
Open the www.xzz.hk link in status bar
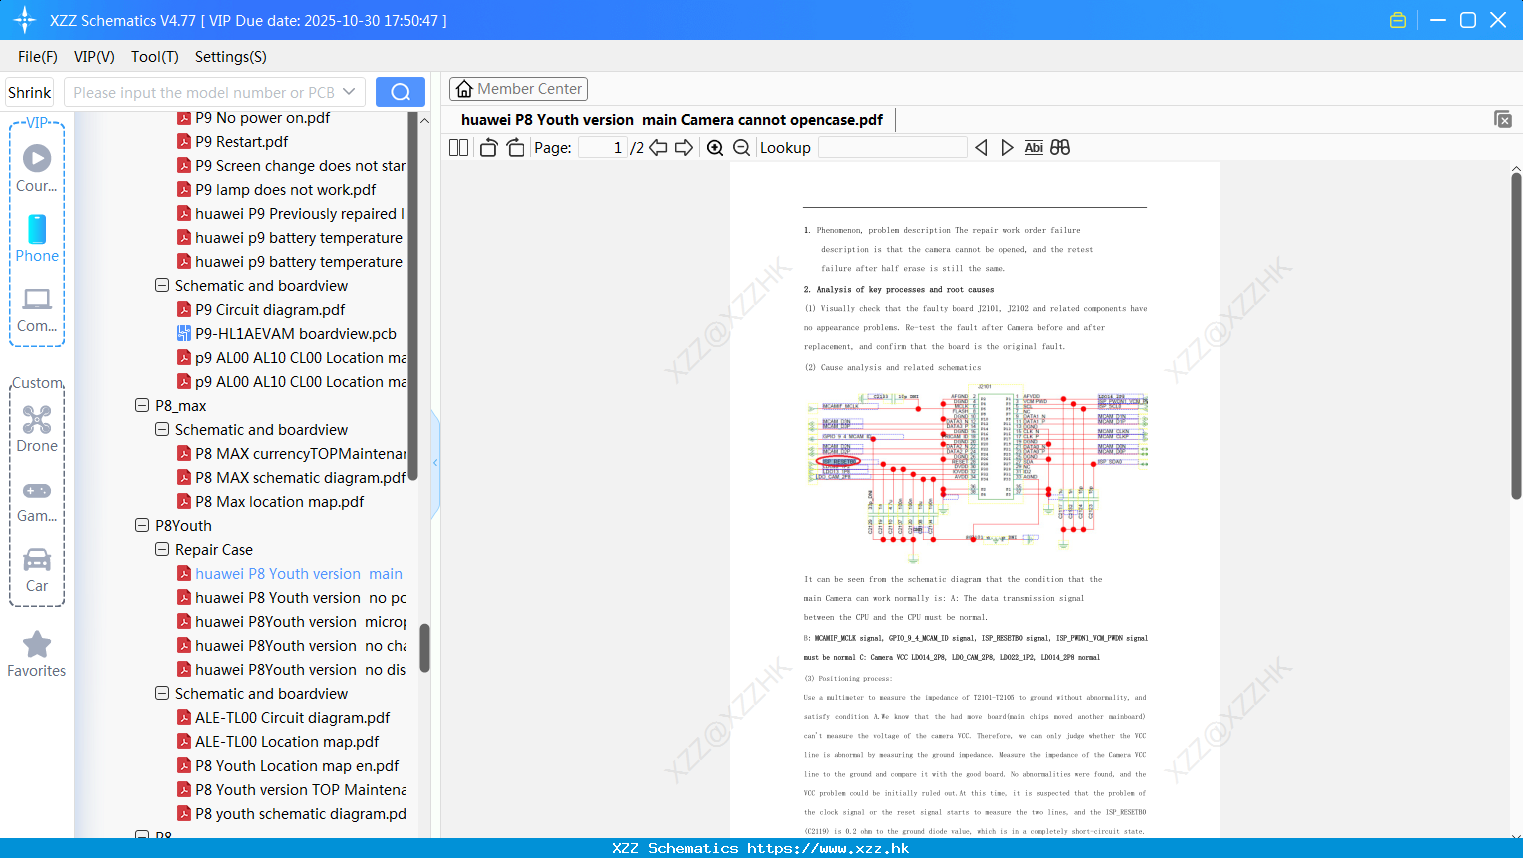coord(828,848)
